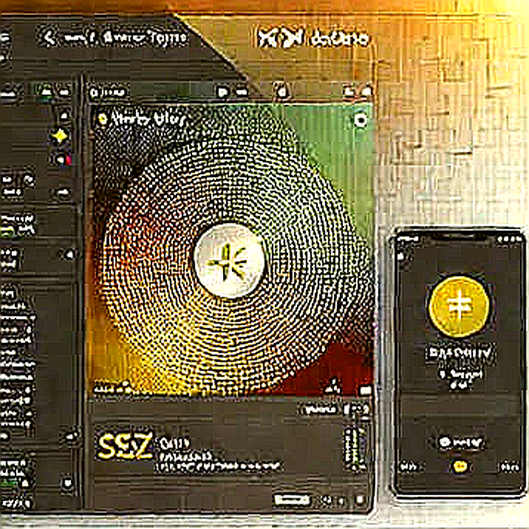This screenshot has height=529, width=529.
Task: Click the white sparkle button at the spiral center
Action: click(x=229, y=260)
